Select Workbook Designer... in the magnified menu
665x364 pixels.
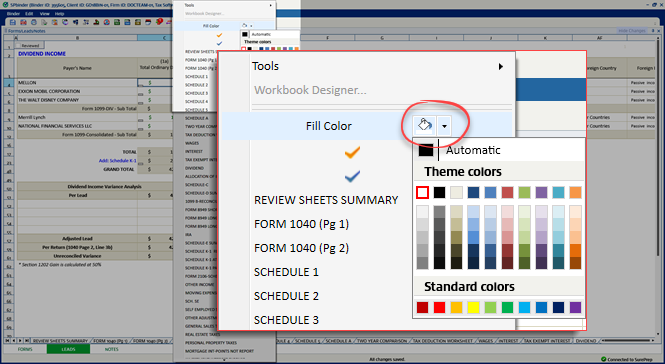310,90
